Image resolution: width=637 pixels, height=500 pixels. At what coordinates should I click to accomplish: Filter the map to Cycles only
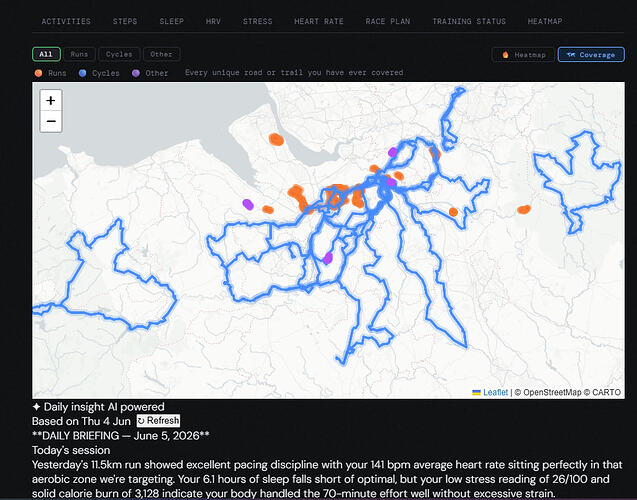(119, 54)
